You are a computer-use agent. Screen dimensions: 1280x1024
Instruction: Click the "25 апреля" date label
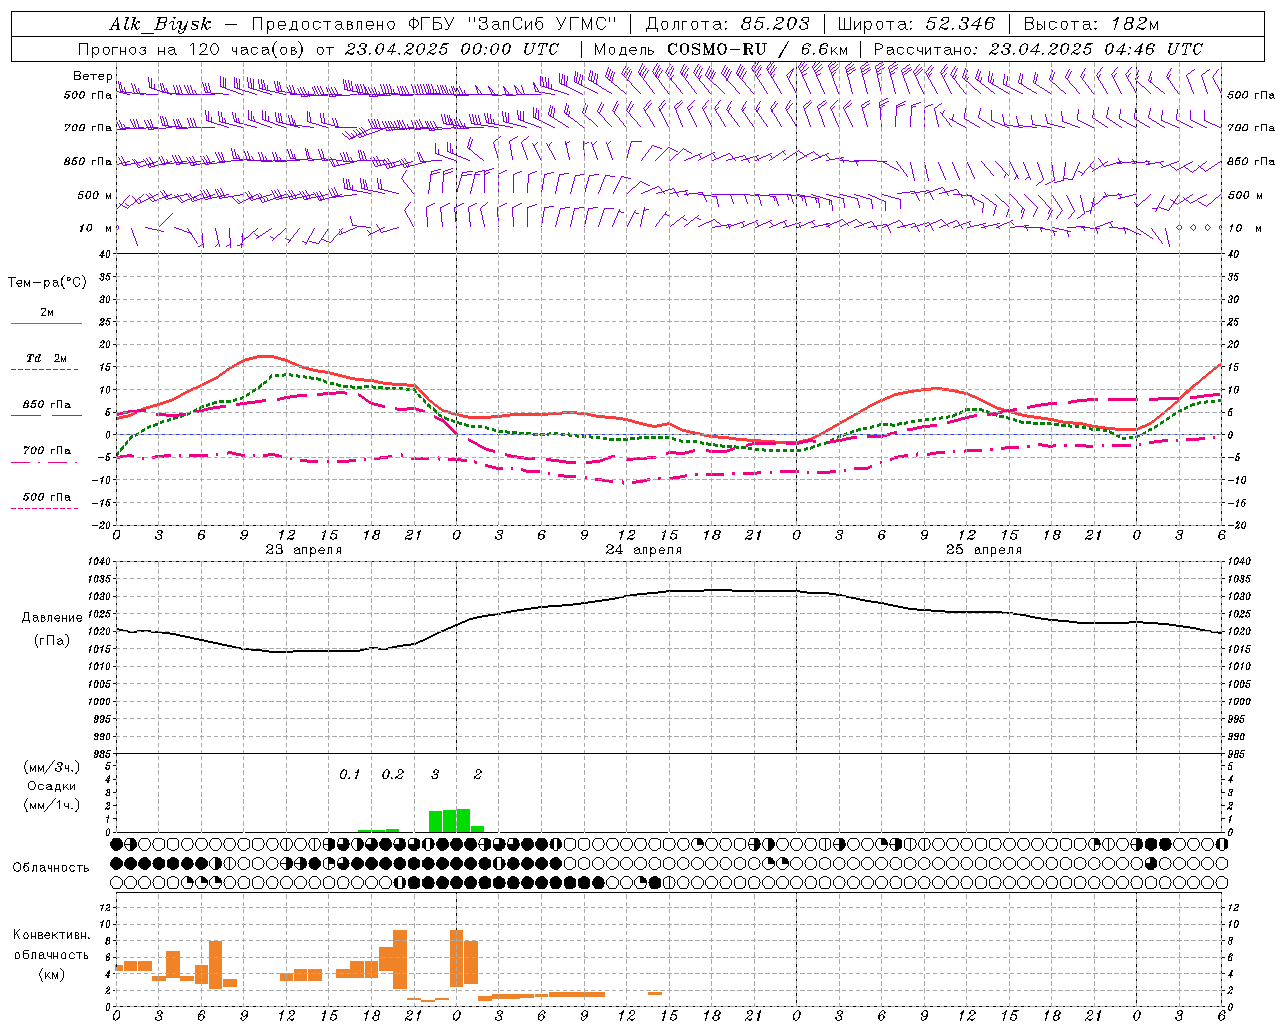983,550
